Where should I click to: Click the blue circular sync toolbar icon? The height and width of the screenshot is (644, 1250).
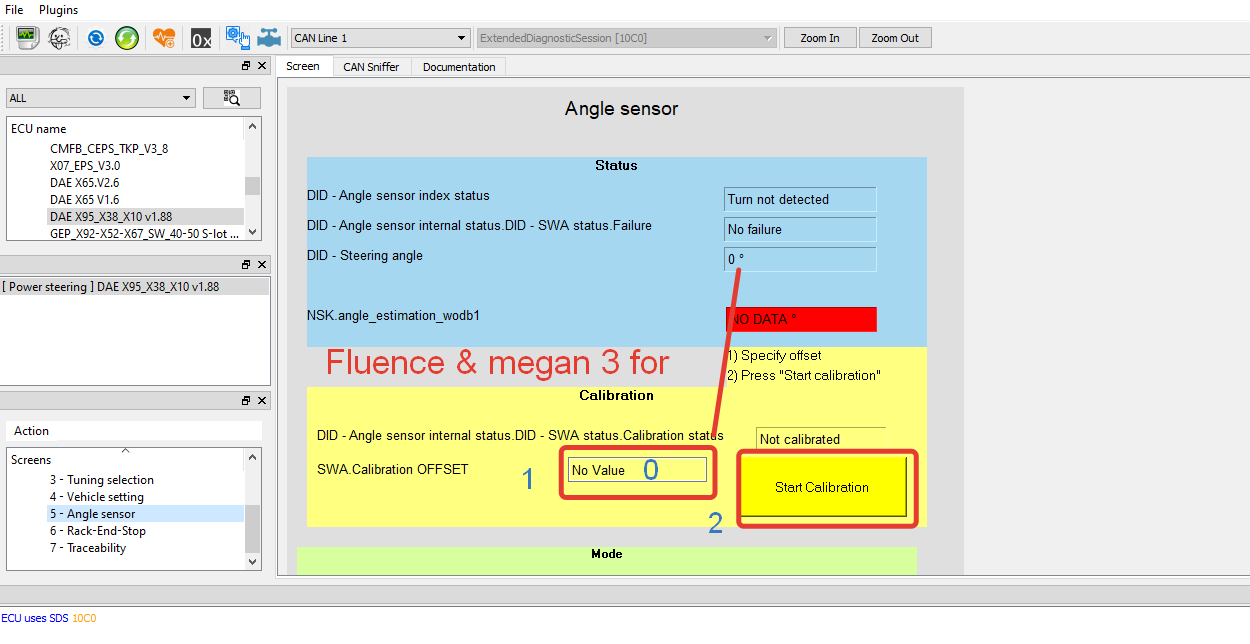95,37
